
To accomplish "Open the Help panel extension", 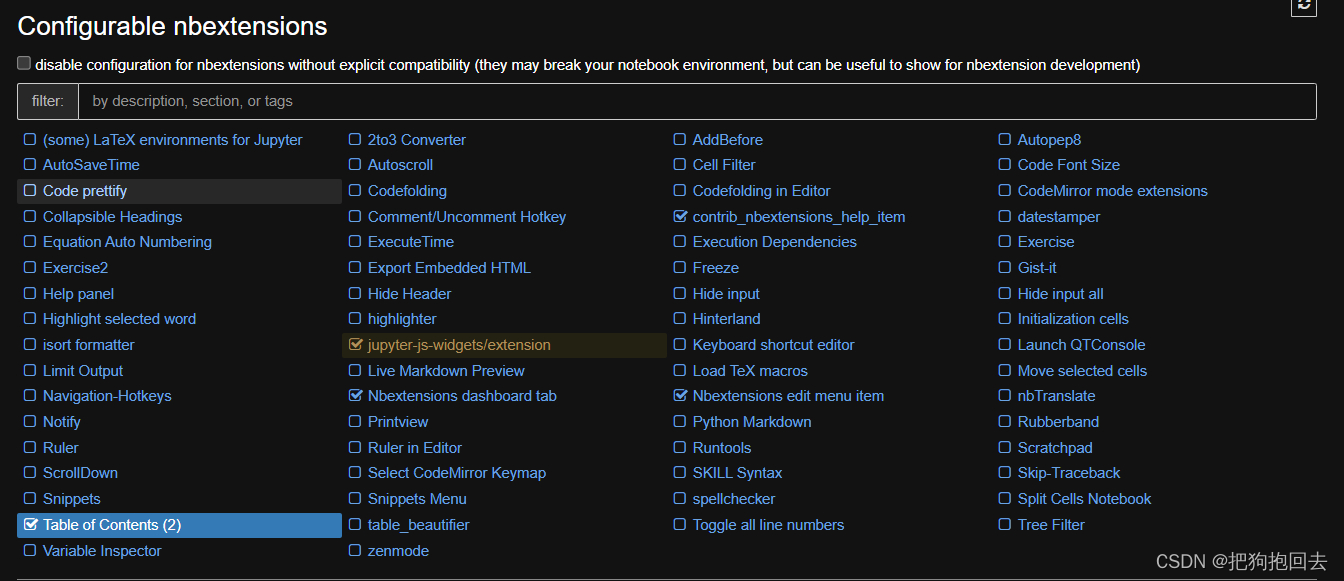I will pos(78,294).
